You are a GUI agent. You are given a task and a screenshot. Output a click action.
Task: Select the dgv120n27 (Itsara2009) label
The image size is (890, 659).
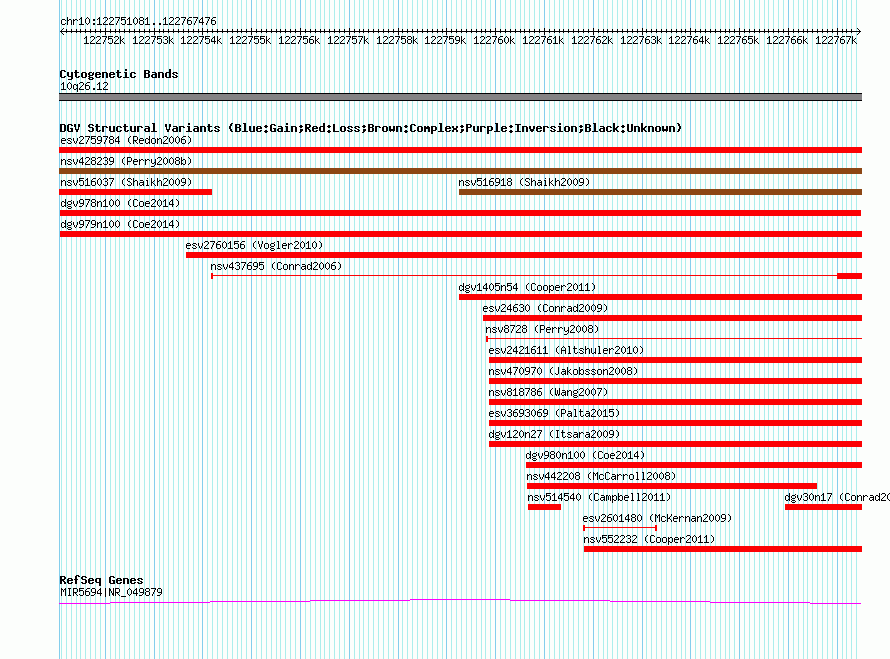point(554,434)
